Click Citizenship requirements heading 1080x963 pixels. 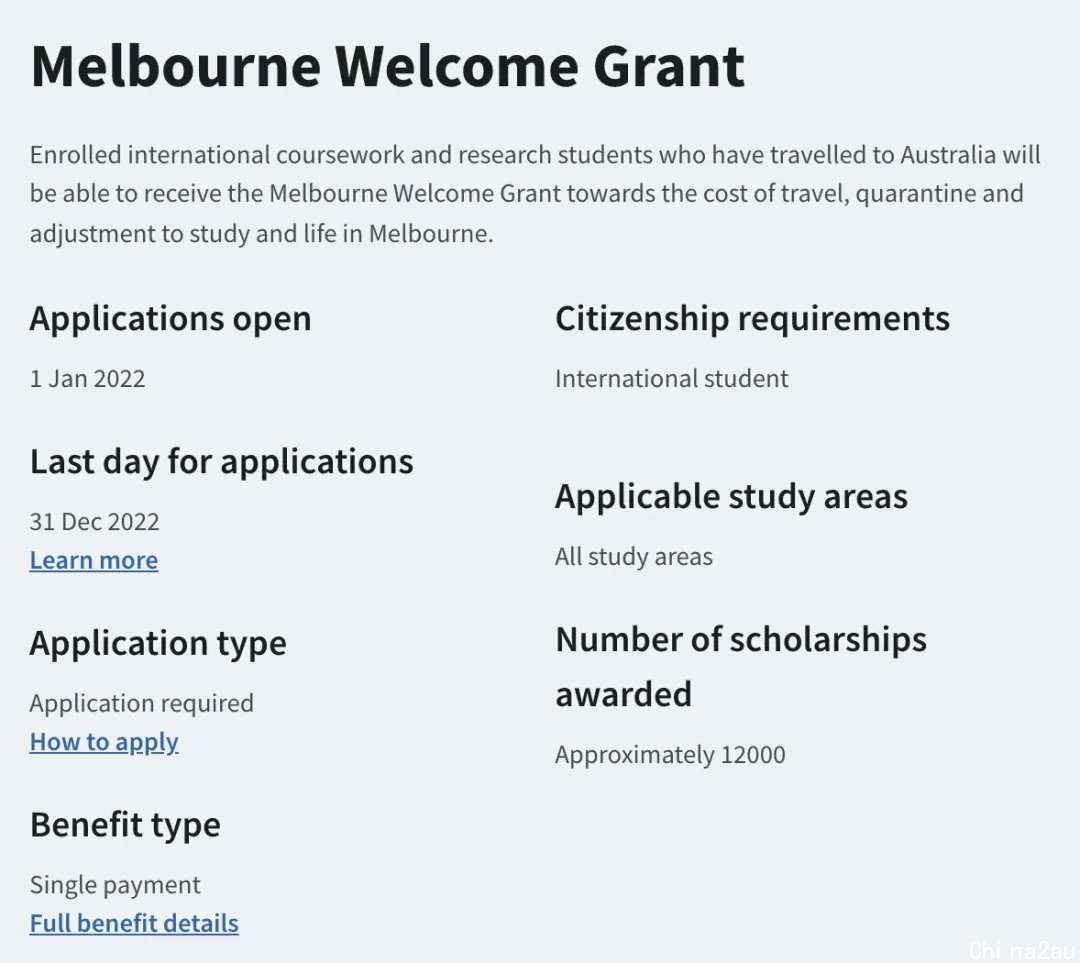[753, 319]
